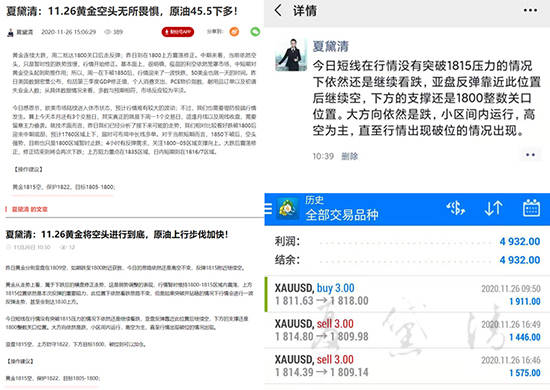This screenshot has width=550, height=390.
Task: Open the two-dot comment button beside 10:39 post
Action: tap(530, 155)
